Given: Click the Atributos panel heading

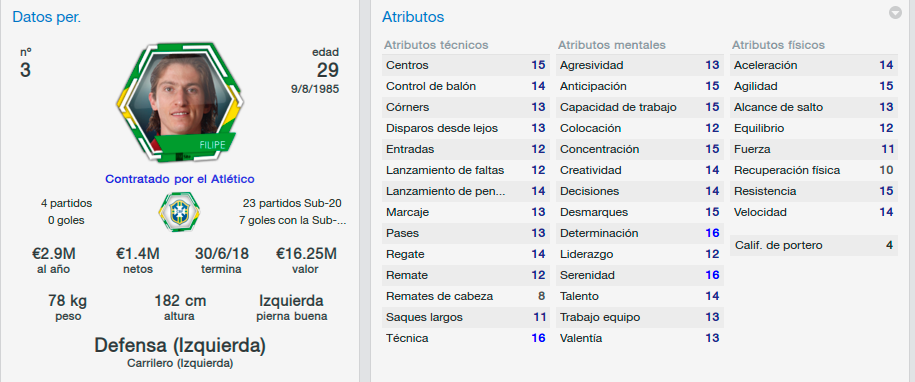Looking at the screenshot, I should pos(413,17).
